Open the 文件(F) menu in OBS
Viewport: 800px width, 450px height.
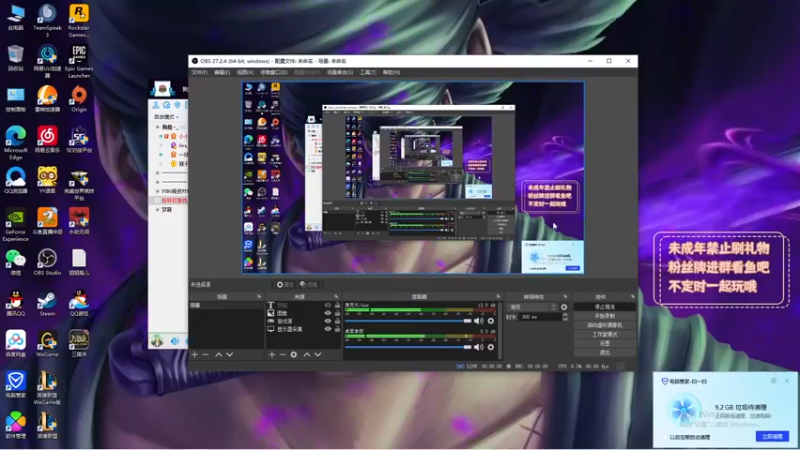(199, 72)
